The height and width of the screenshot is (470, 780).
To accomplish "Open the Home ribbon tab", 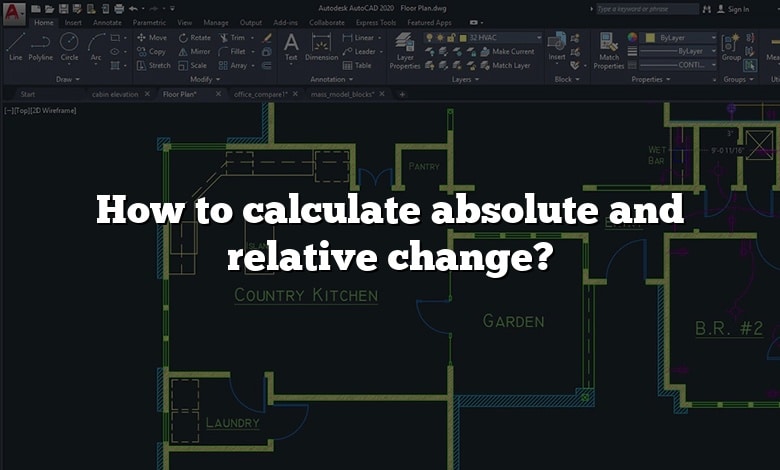I will [44, 22].
